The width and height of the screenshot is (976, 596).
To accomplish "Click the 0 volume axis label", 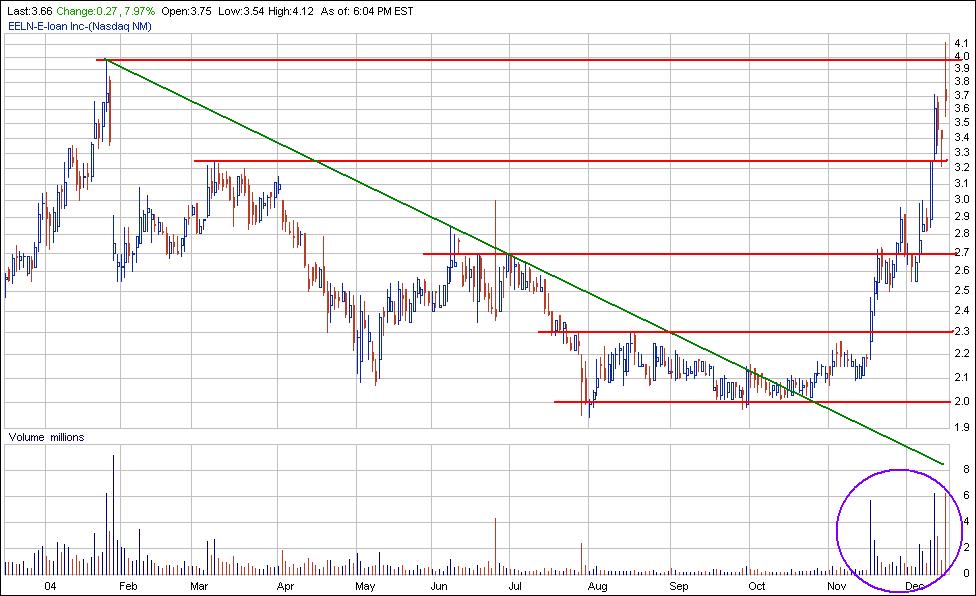I will tap(966, 574).
